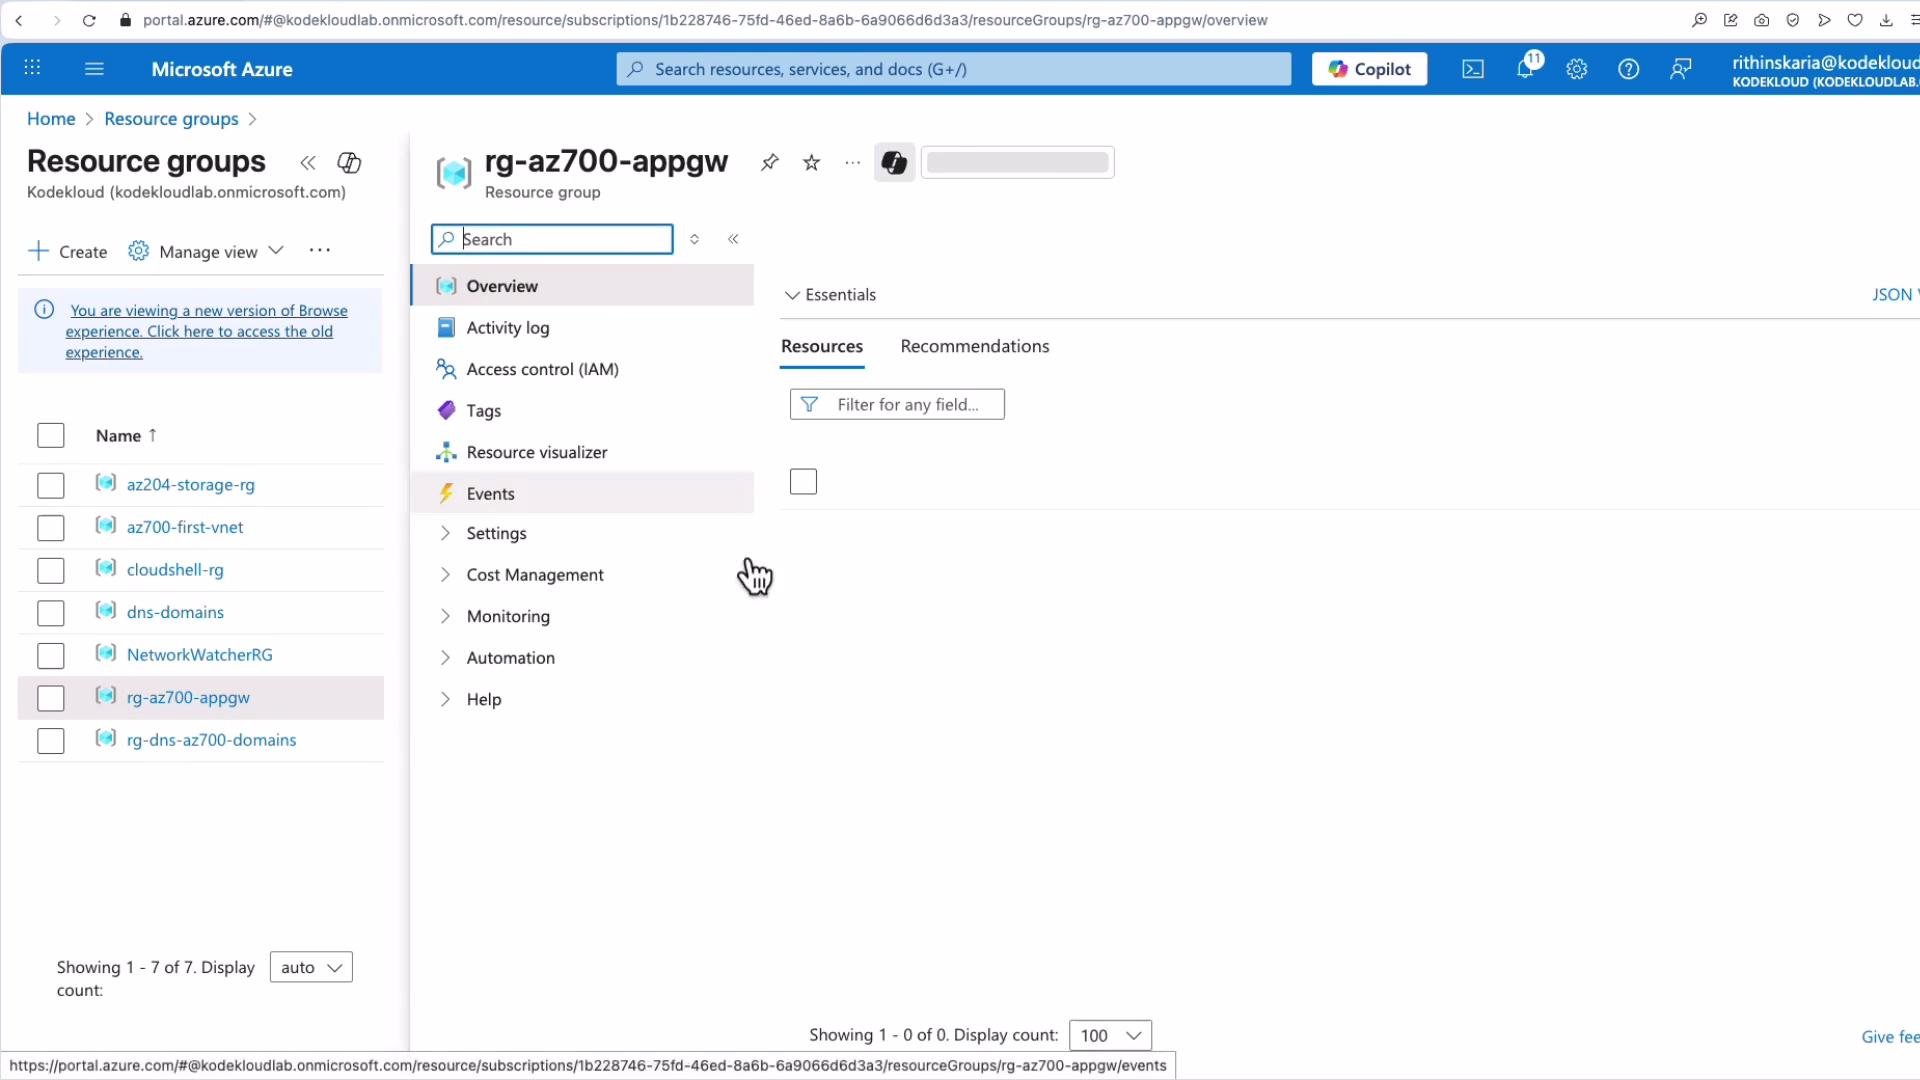The width and height of the screenshot is (1920, 1080).
Task: Reload the browser page
Action: pyautogui.click(x=89, y=20)
